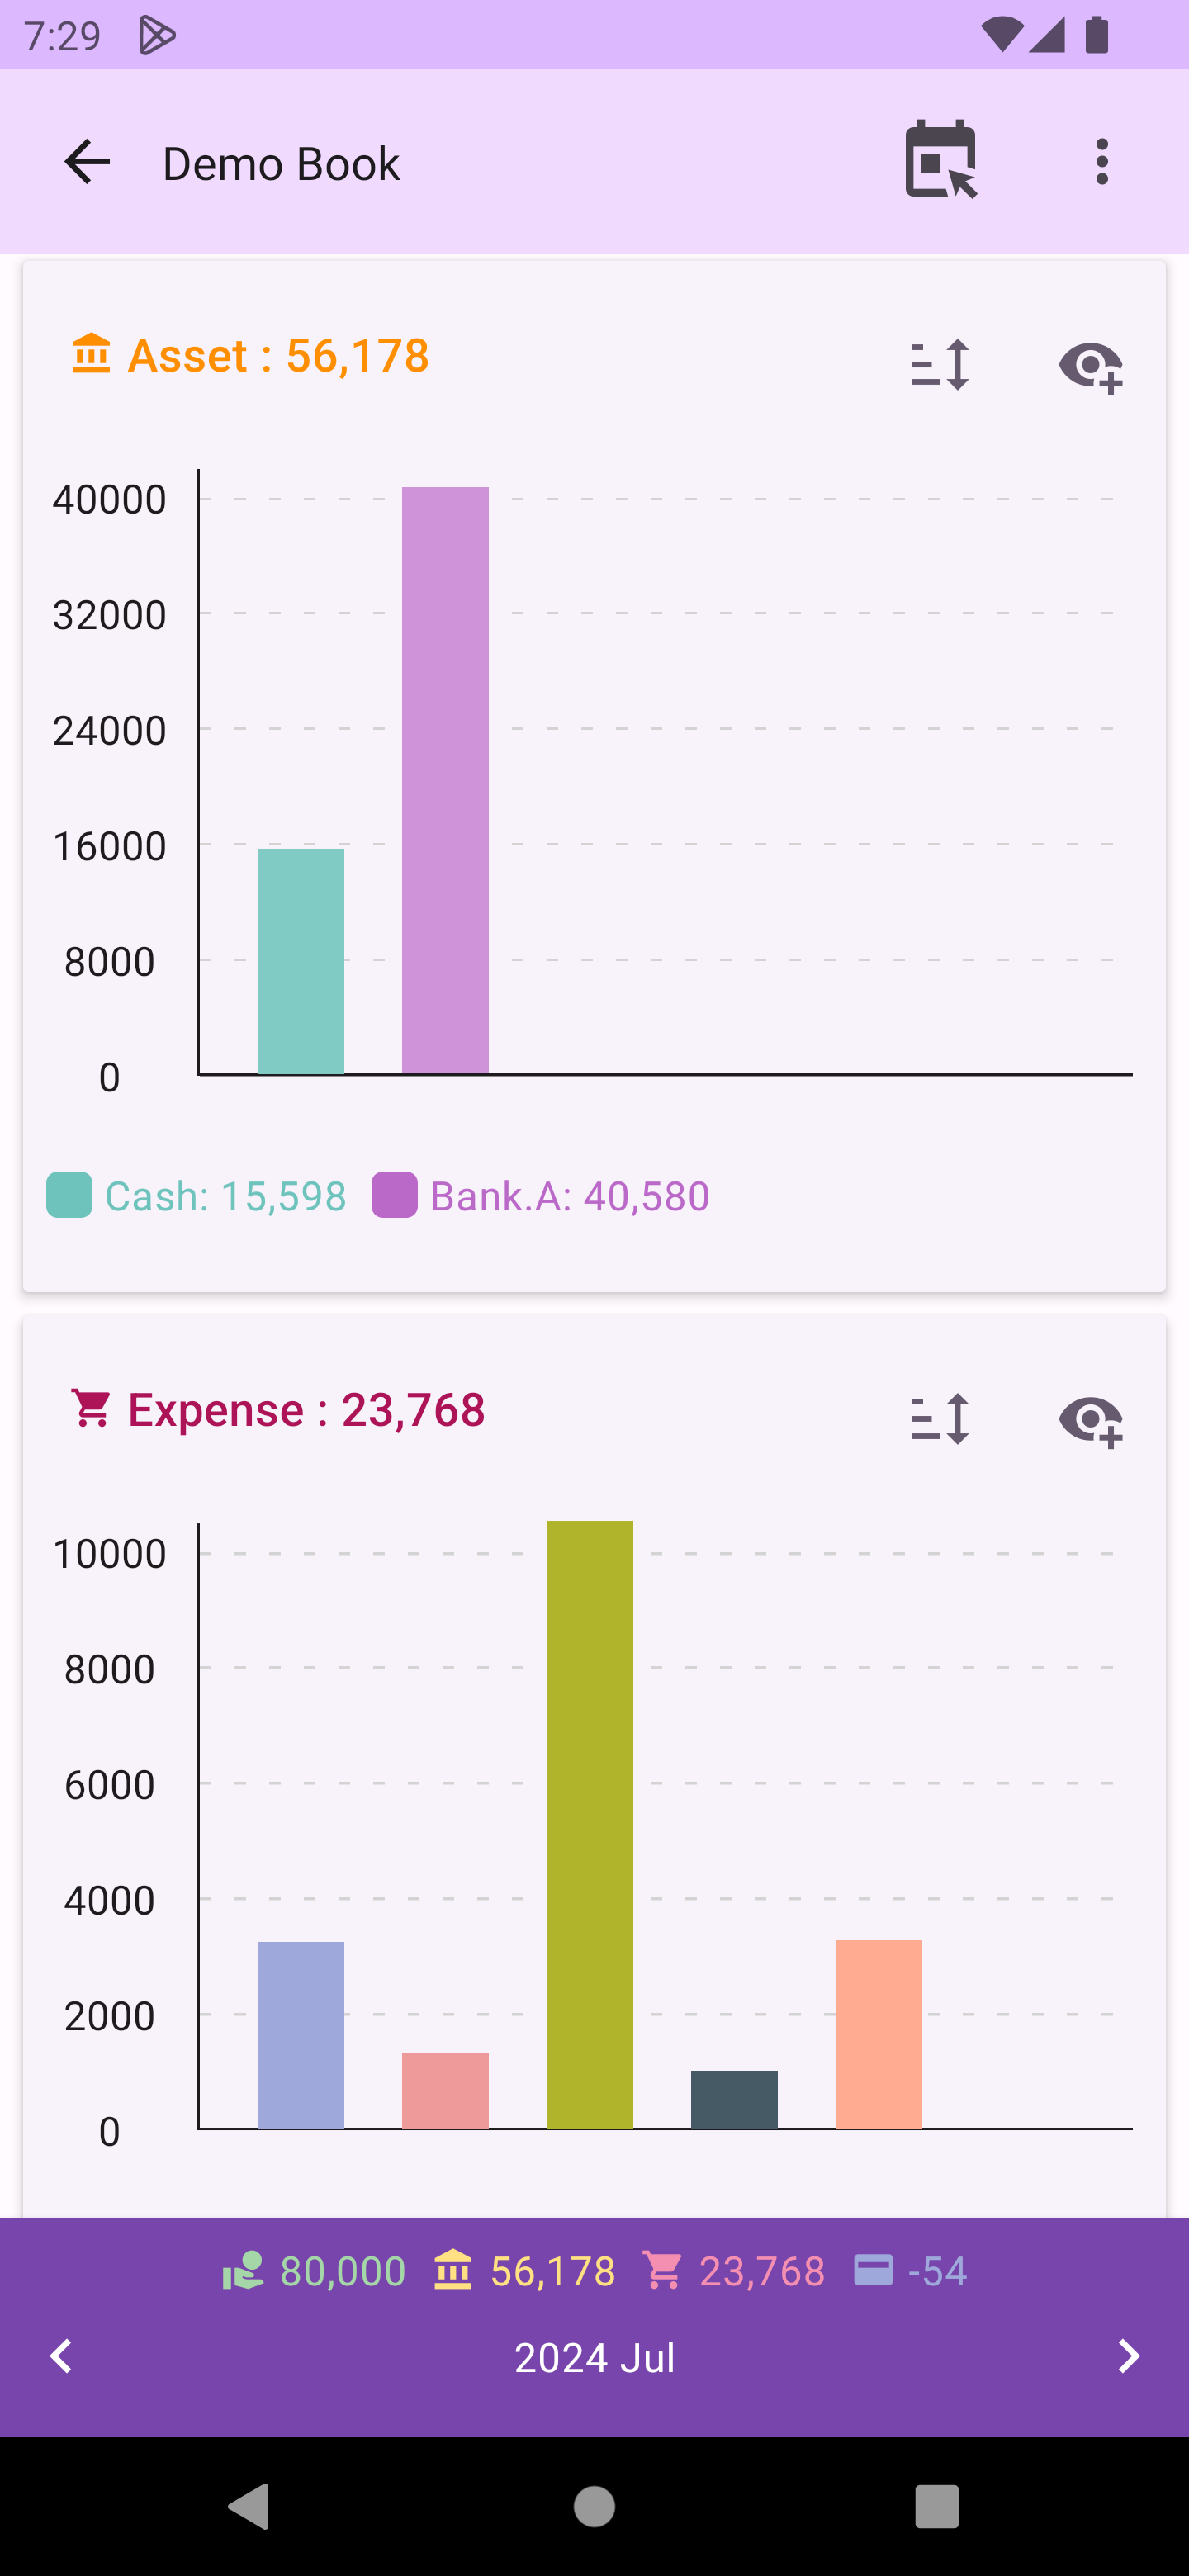Tap the 2024 Jul month label
This screenshot has height=2576, width=1189.
(594, 2358)
